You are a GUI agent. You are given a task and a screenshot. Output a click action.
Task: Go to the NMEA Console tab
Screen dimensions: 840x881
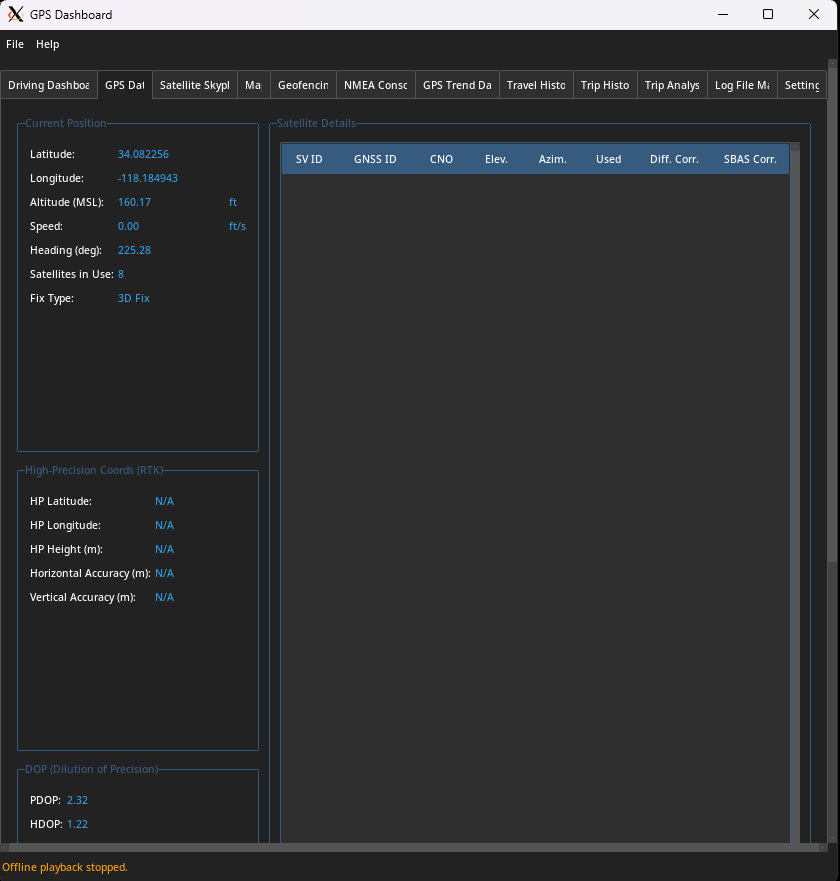pyautogui.click(x=375, y=85)
